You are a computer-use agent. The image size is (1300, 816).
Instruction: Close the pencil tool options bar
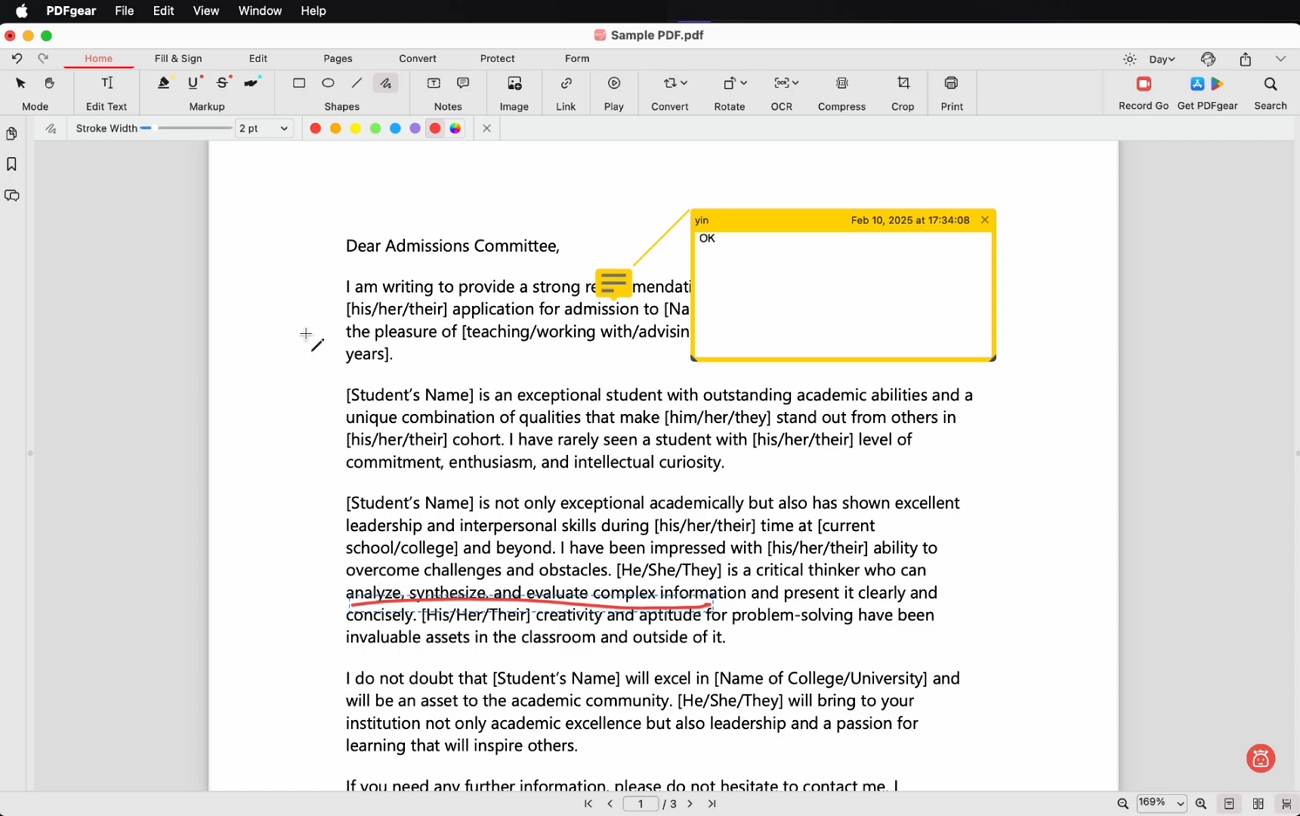click(487, 129)
